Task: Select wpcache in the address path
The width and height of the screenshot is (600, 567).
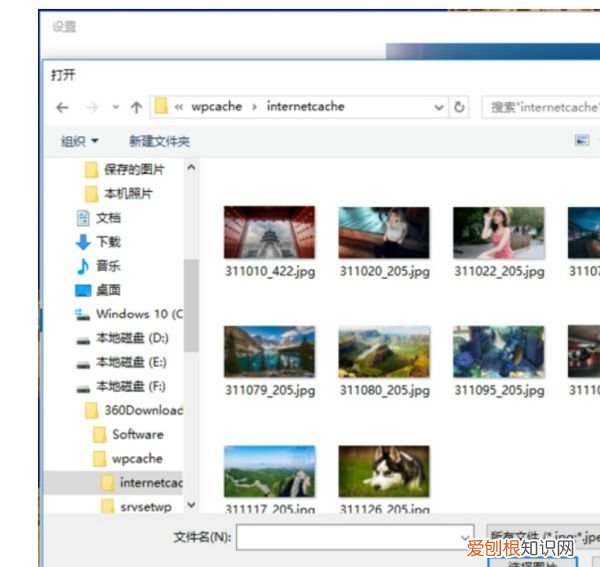Action: pos(217,106)
